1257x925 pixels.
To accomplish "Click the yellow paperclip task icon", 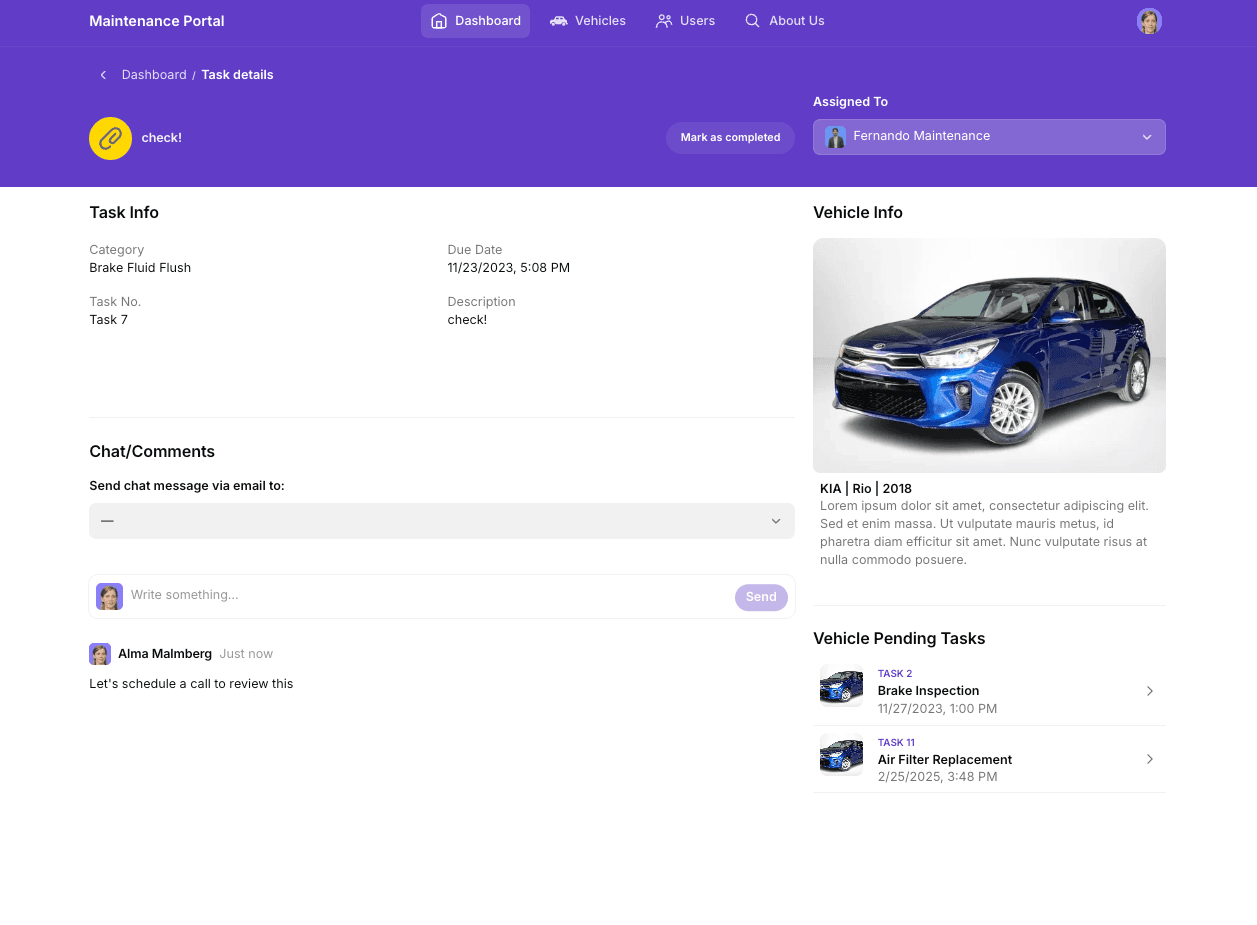I will coord(110,138).
